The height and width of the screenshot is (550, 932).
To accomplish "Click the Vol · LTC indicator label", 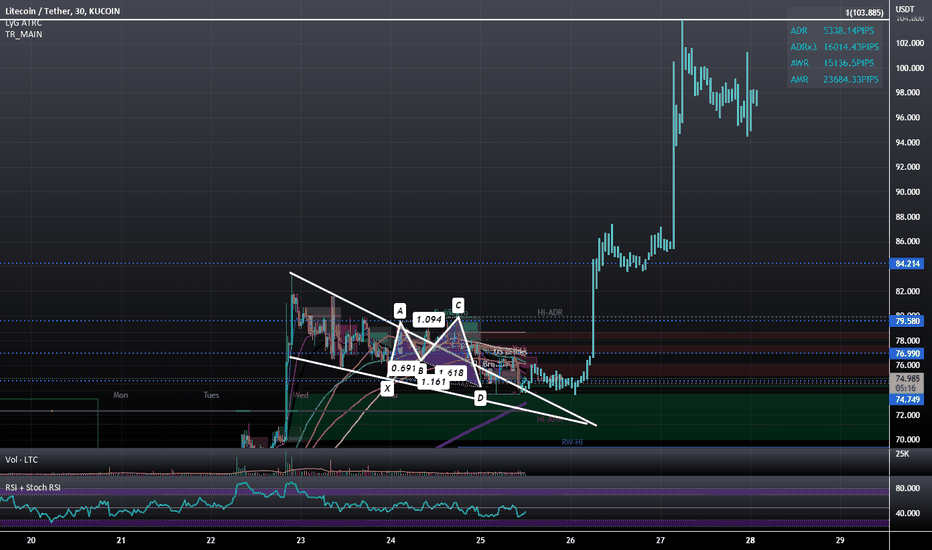I will 21,460.
